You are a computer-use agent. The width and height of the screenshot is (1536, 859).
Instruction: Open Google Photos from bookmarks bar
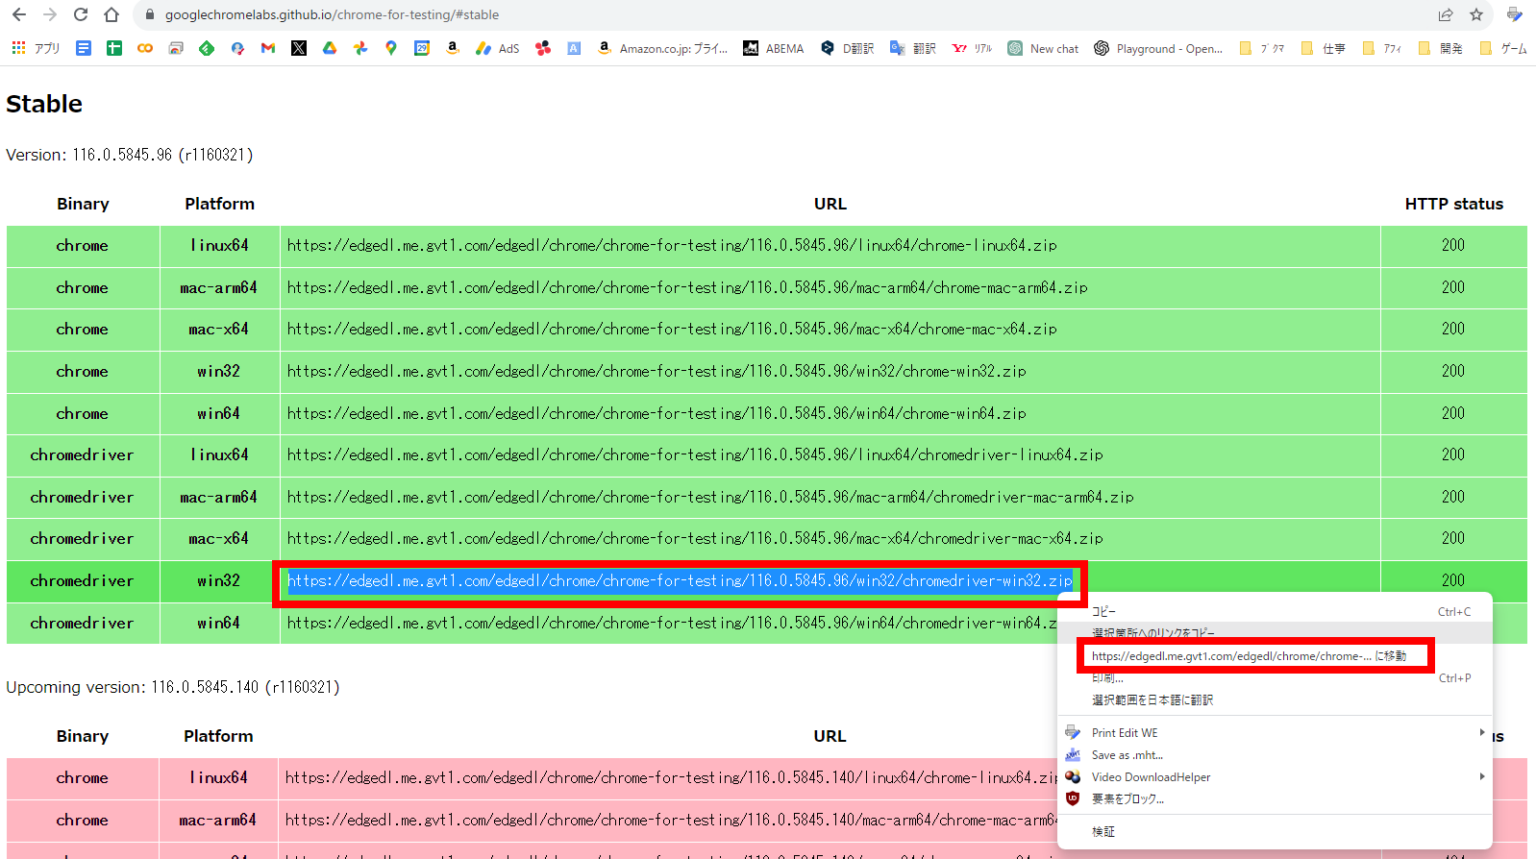359,47
